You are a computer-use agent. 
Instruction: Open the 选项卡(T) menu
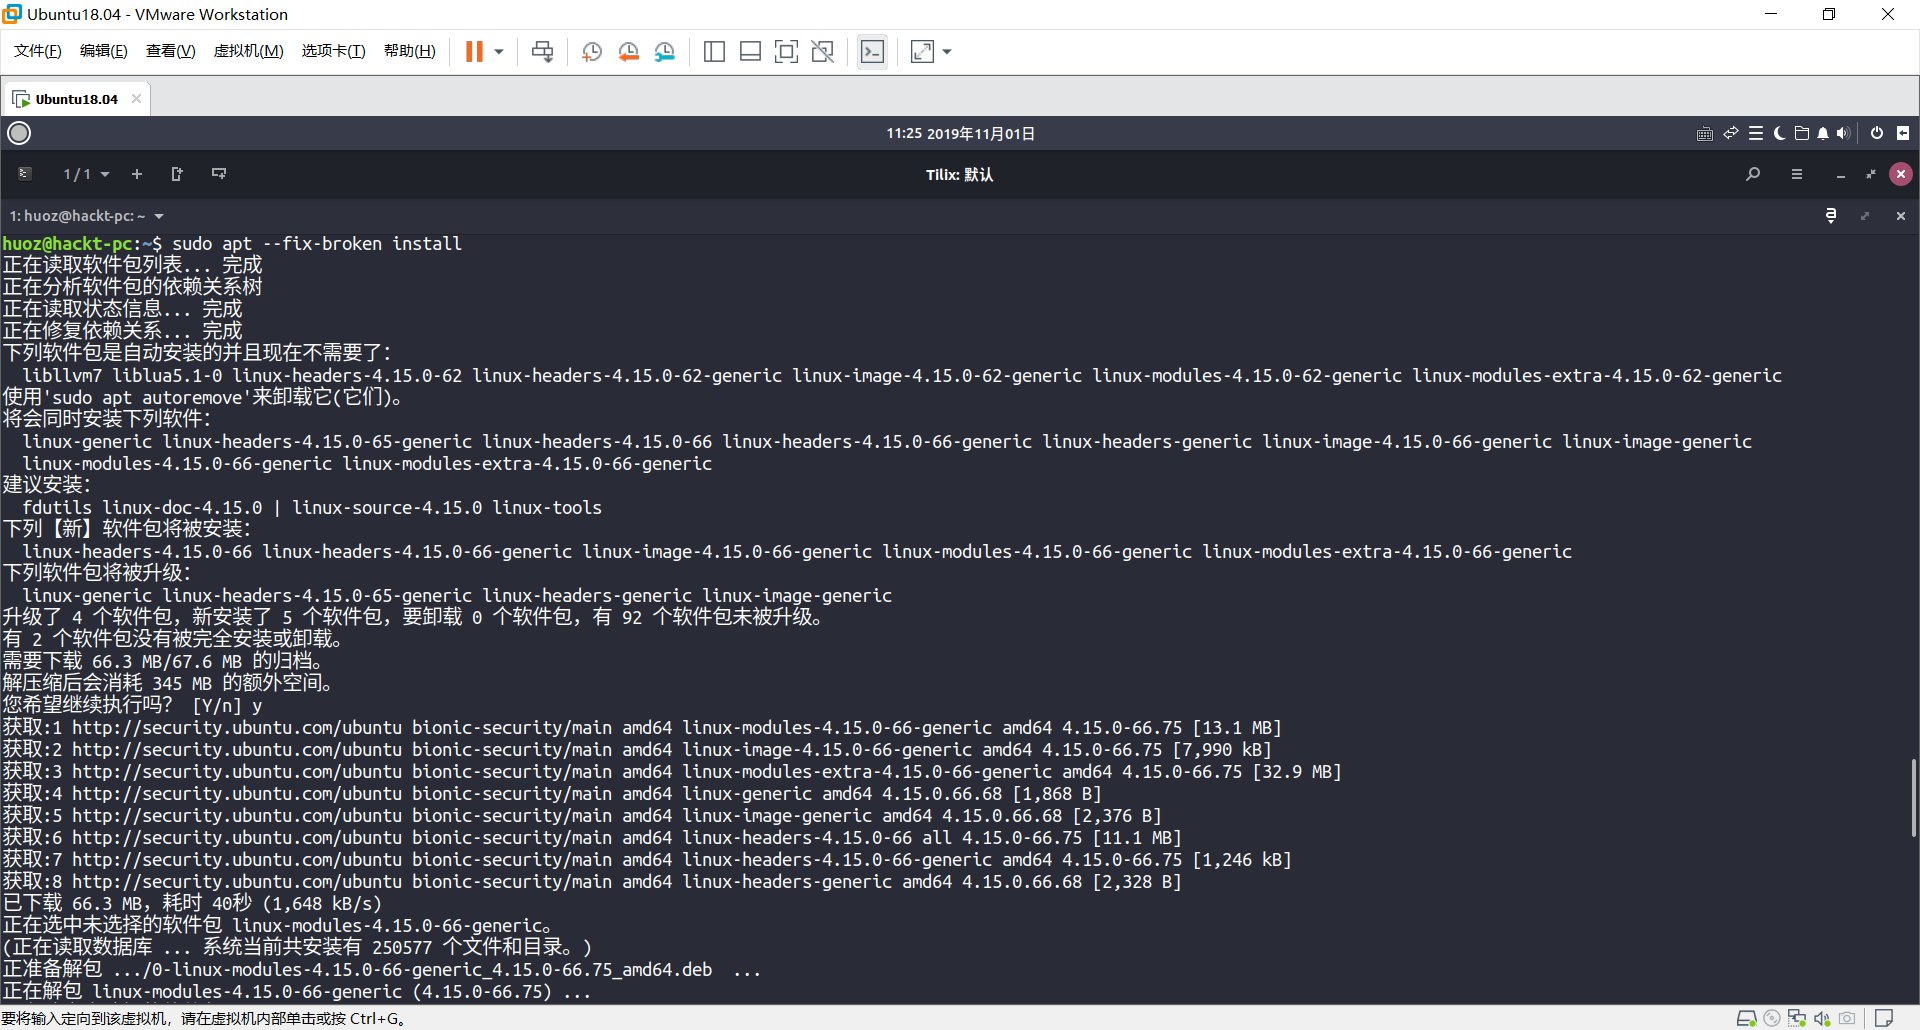tap(334, 51)
